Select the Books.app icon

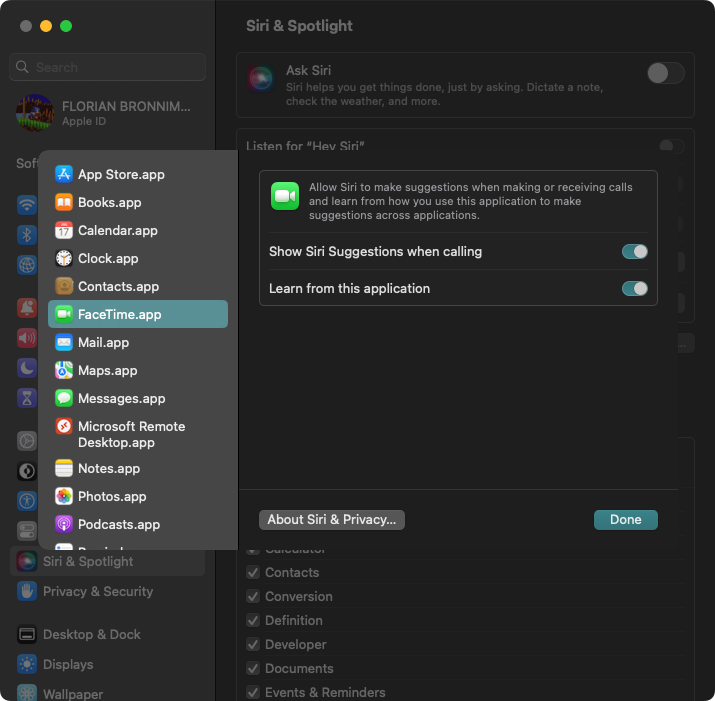[64, 202]
